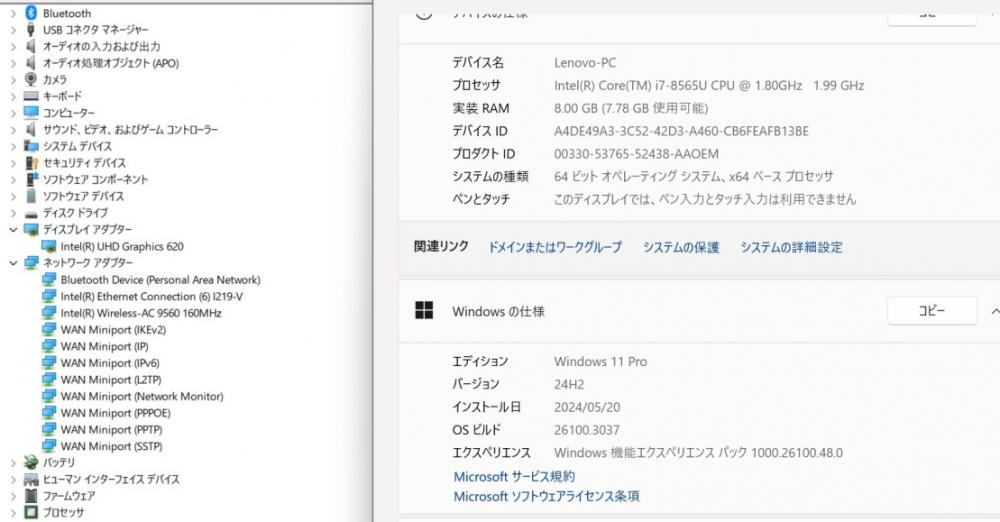Click the ヒューマン インターフェイス デバイス icon
Image resolution: width=1000 pixels, height=522 pixels.
(31, 479)
